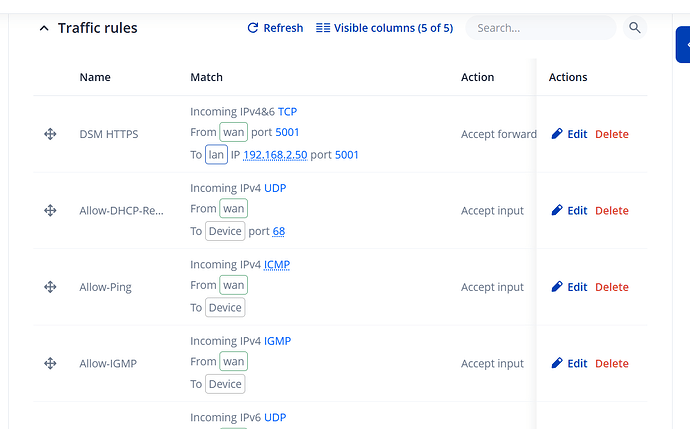
Task: Click the move handle for Allow-DHCP-Re... rule
Action: pos(50,211)
